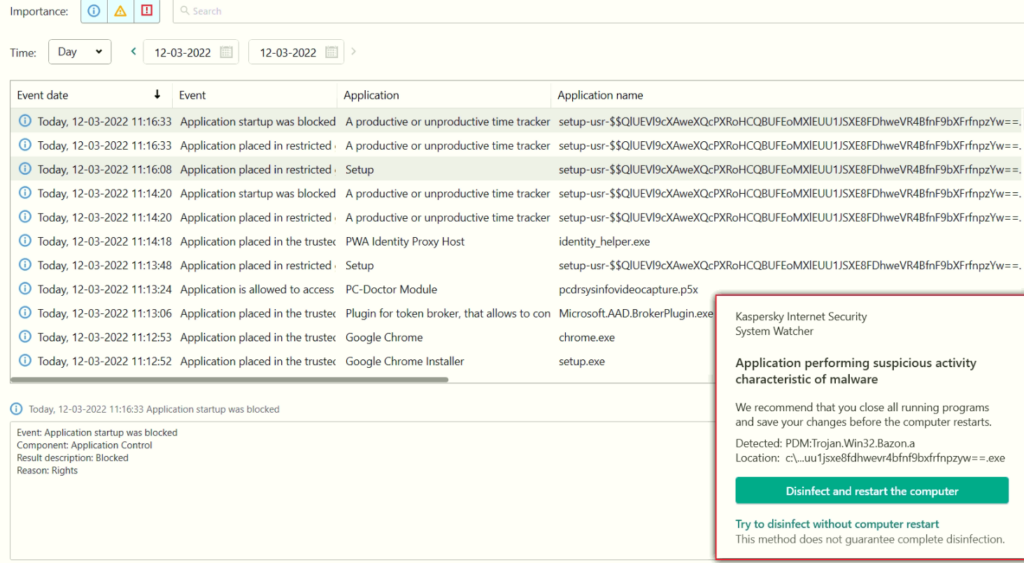Select the identity_helper.exe event row

coord(517,241)
